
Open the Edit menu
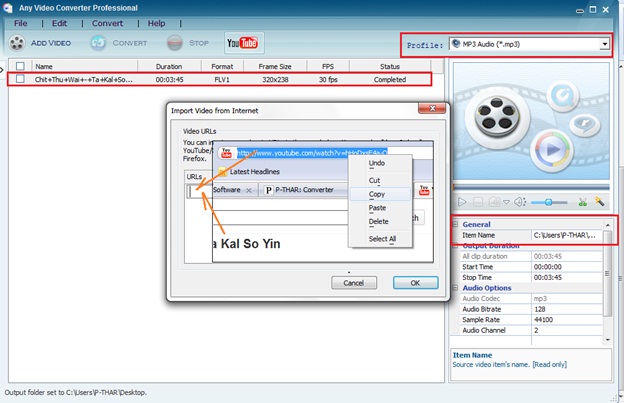pos(59,23)
